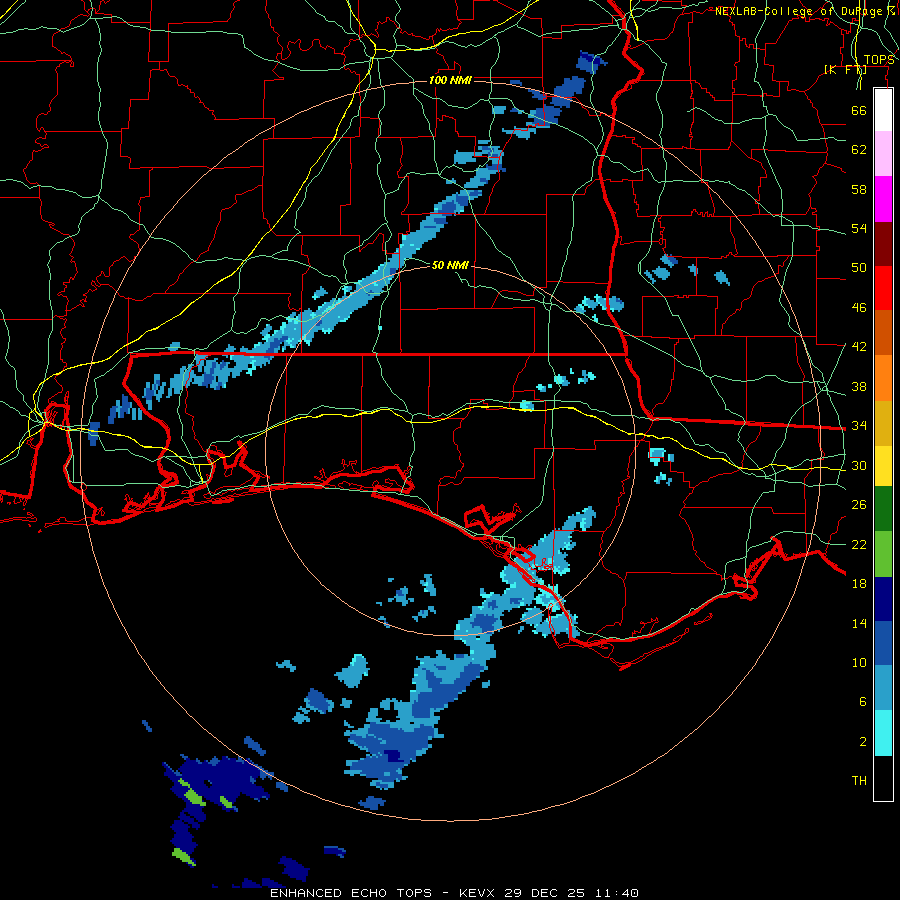Click the "29 DEC 25" date text
The image size is (900, 900).
tap(544, 893)
